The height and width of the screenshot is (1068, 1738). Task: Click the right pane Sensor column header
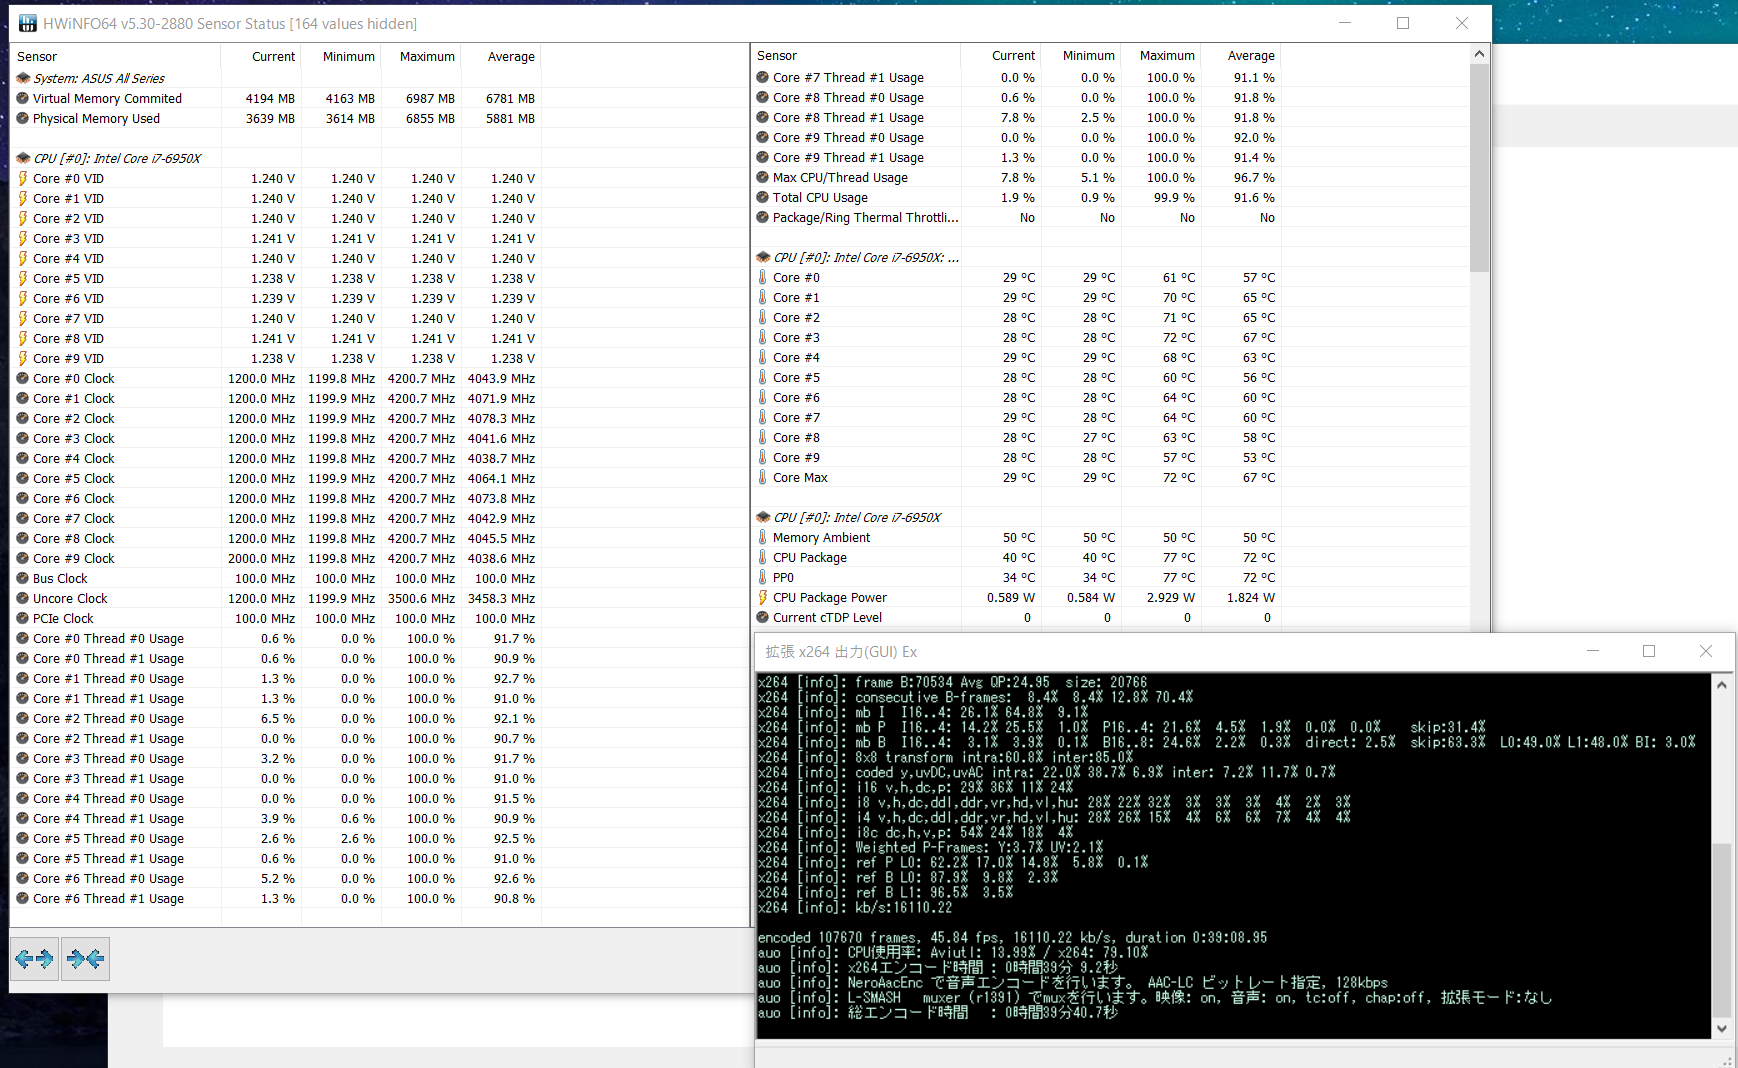coord(856,55)
